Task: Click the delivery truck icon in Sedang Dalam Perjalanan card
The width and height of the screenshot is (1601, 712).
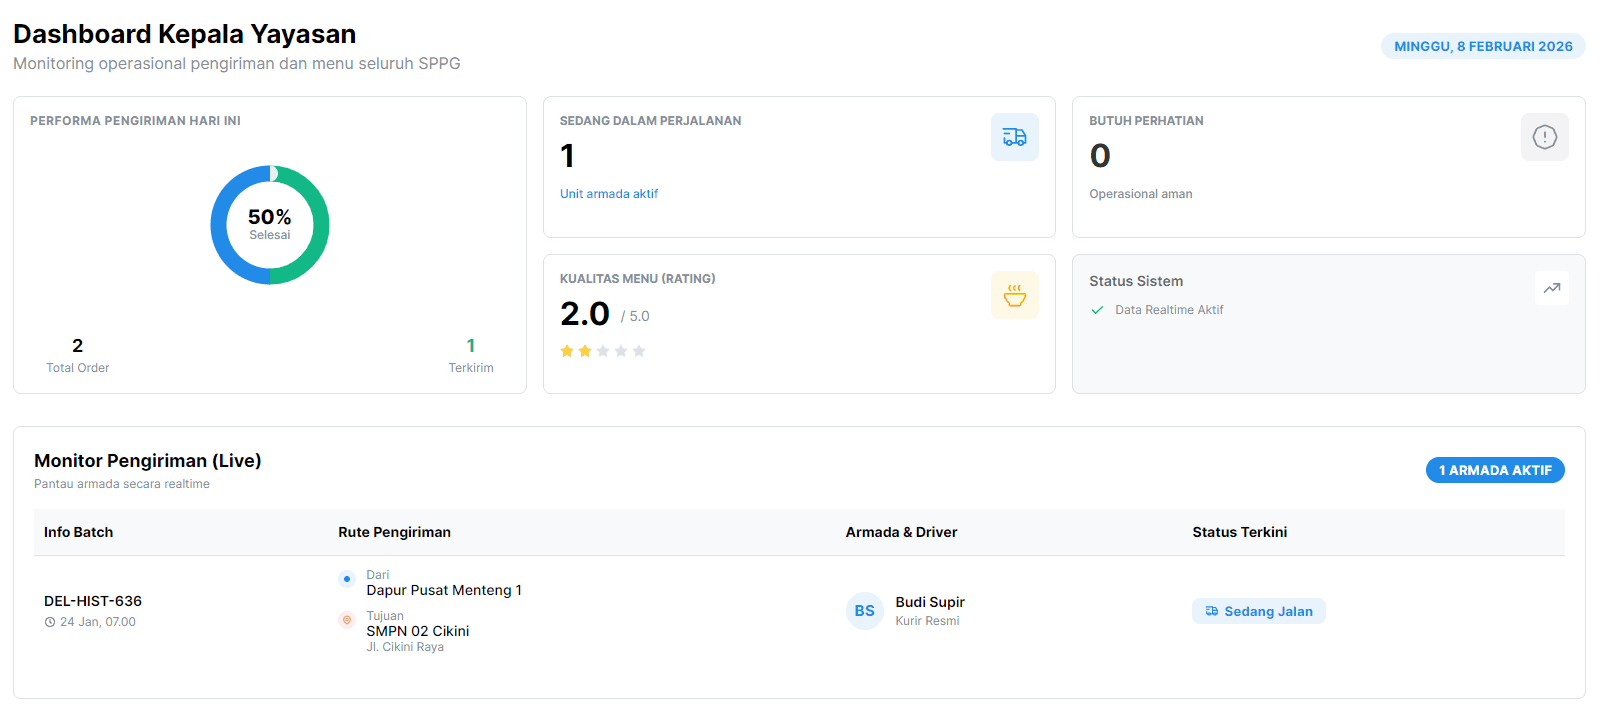Action: 1014,137
